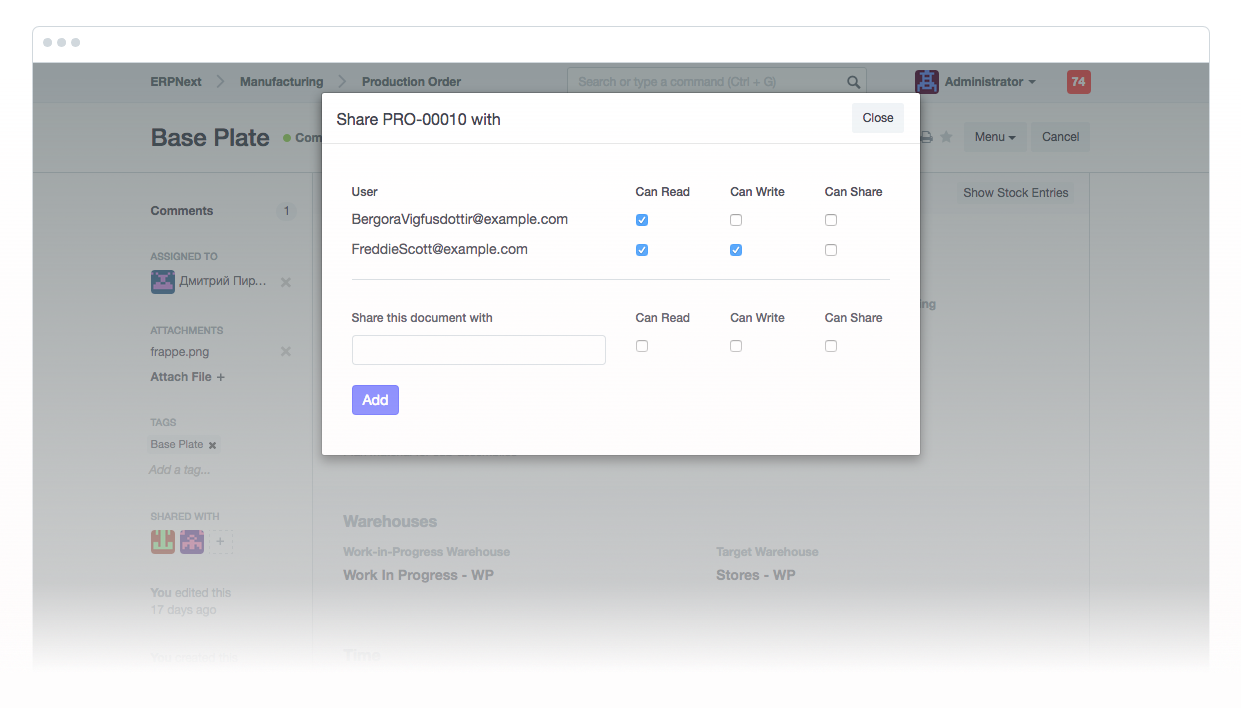Image resolution: width=1241 pixels, height=708 pixels.
Task: Go to Production Order breadcrumb
Action: point(411,82)
